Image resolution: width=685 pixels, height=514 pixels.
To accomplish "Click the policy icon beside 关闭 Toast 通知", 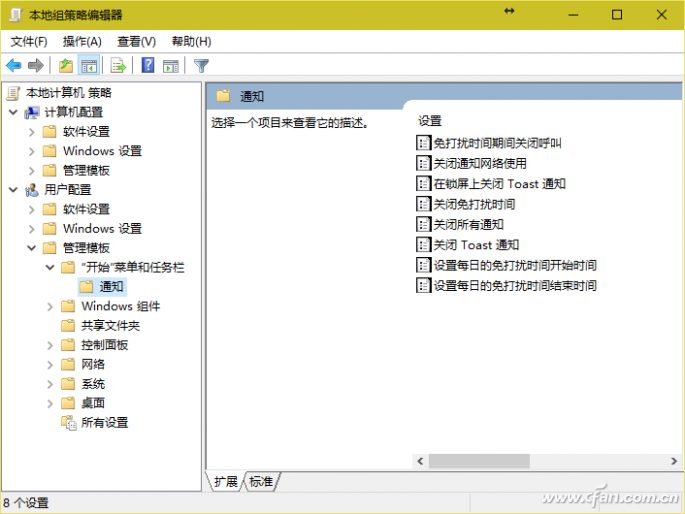I will pos(423,245).
